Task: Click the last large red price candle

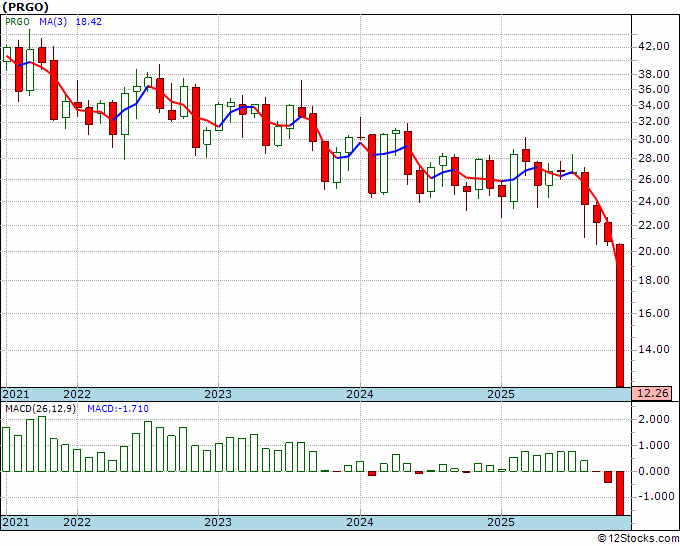Action: tap(620, 315)
